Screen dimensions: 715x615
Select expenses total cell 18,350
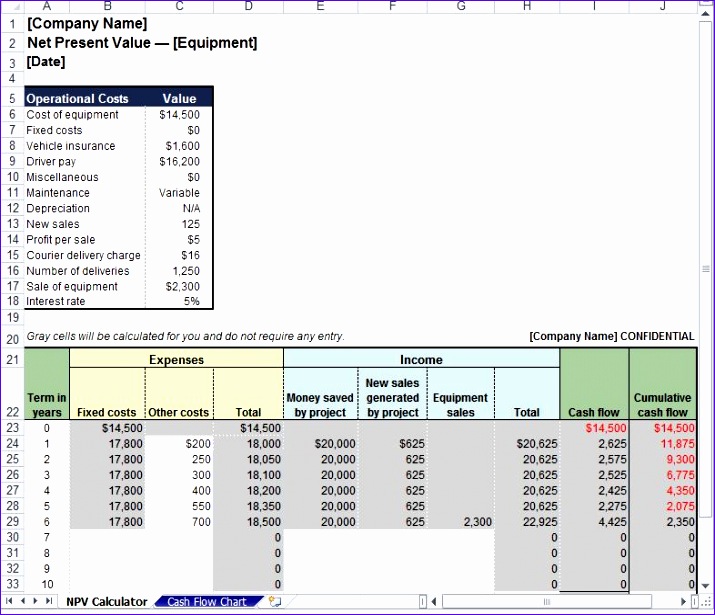point(248,506)
